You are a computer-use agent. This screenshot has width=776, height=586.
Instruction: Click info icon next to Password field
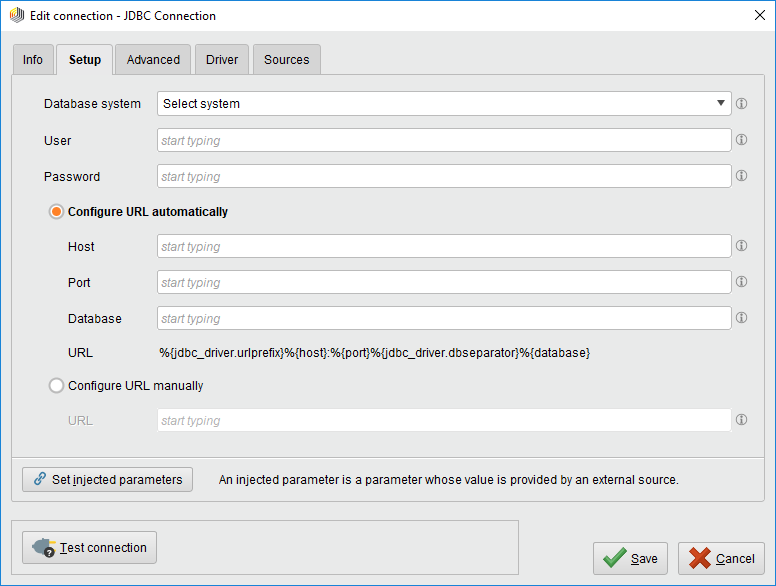(741, 176)
